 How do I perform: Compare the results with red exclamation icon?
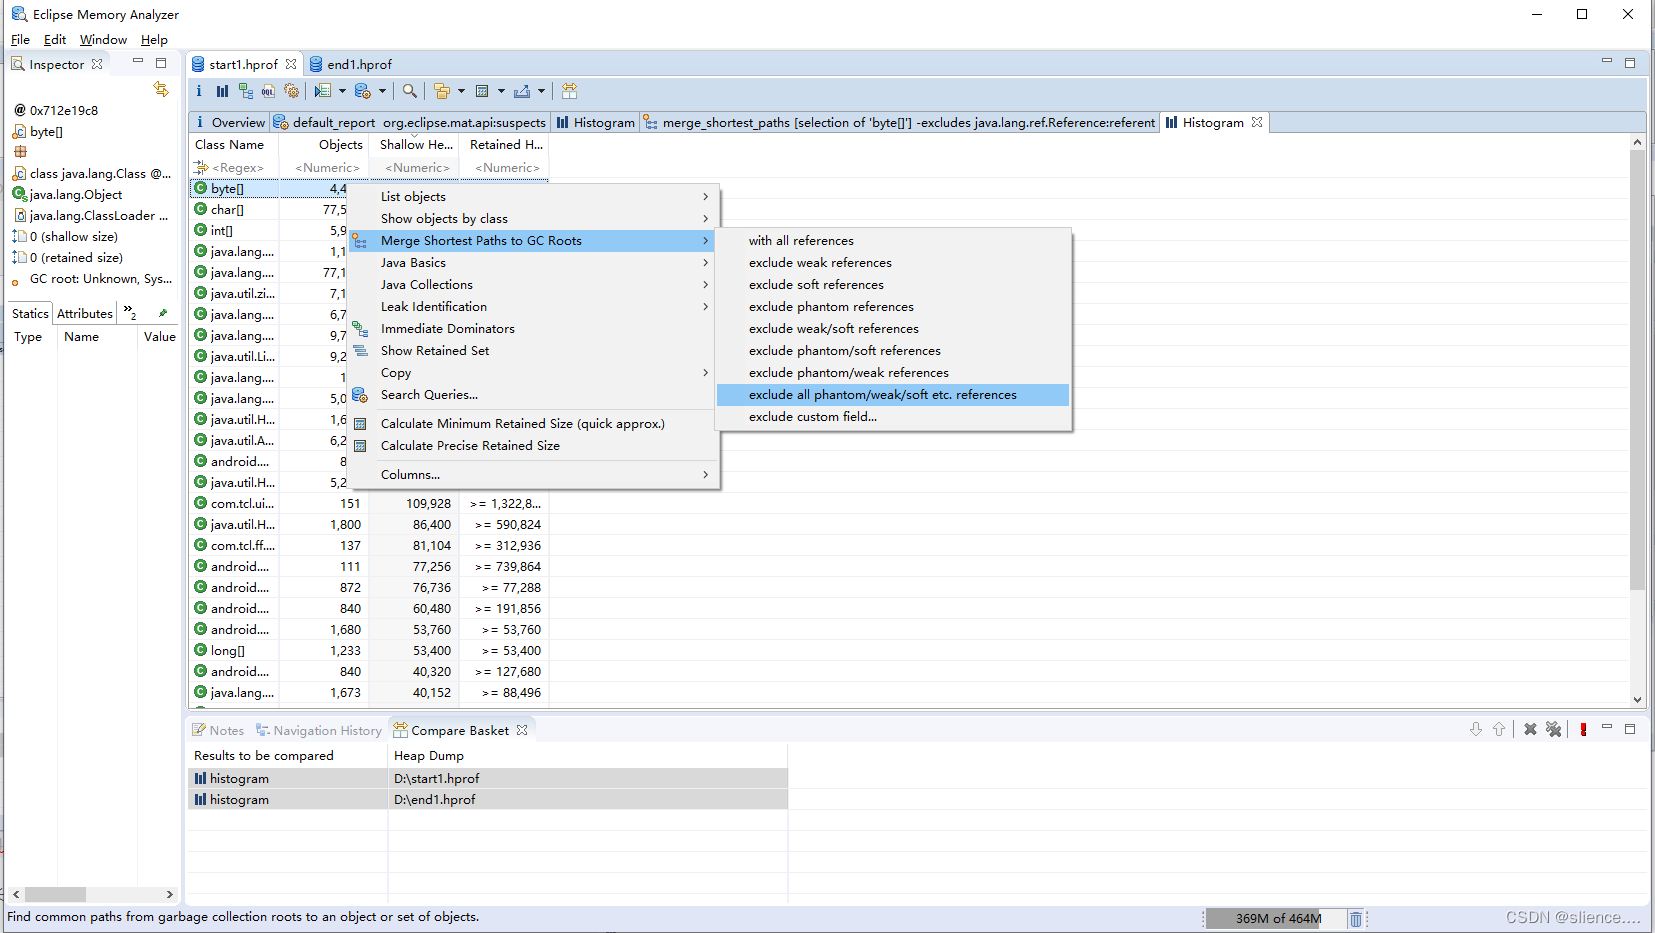pyautogui.click(x=1583, y=729)
